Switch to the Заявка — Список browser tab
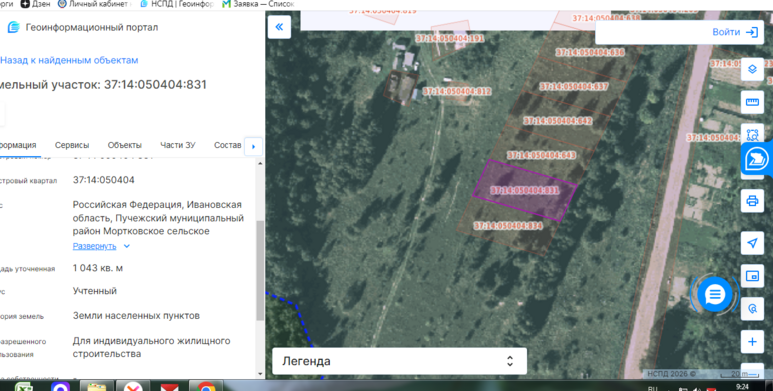773x391 pixels. [258, 4]
